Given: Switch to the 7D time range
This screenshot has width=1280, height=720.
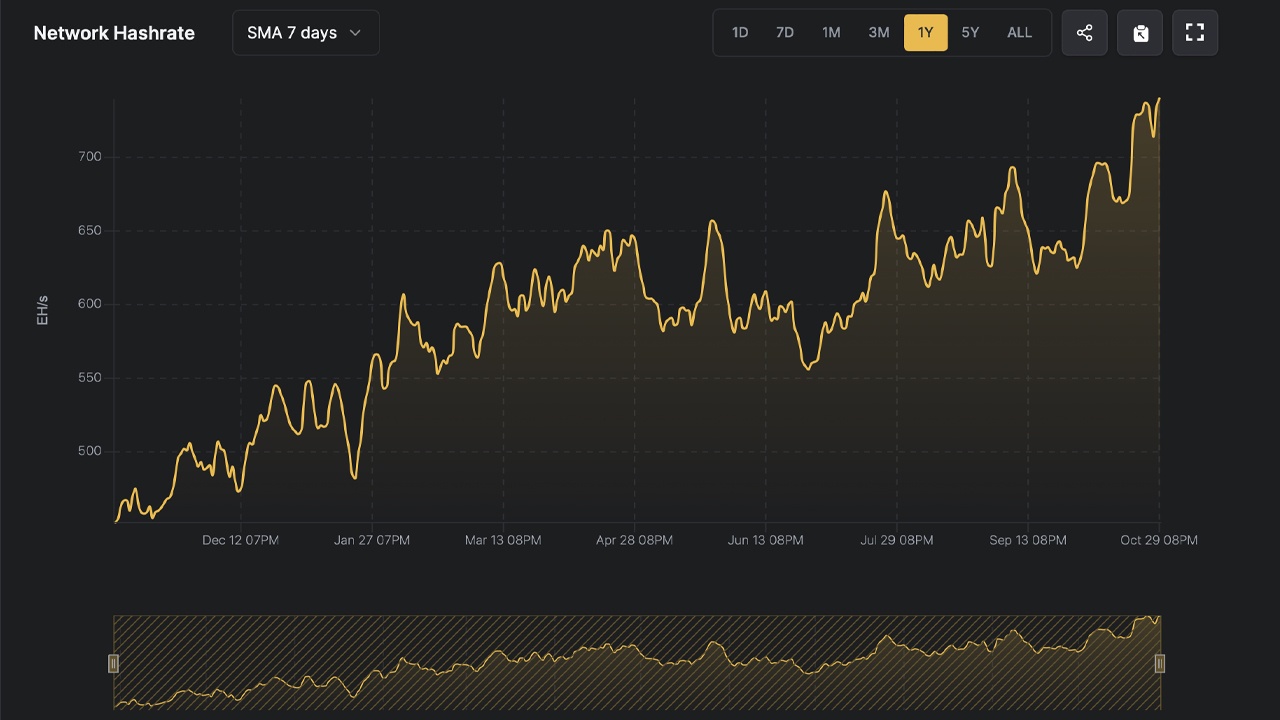Looking at the screenshot, I should click(x=785, y=32).
